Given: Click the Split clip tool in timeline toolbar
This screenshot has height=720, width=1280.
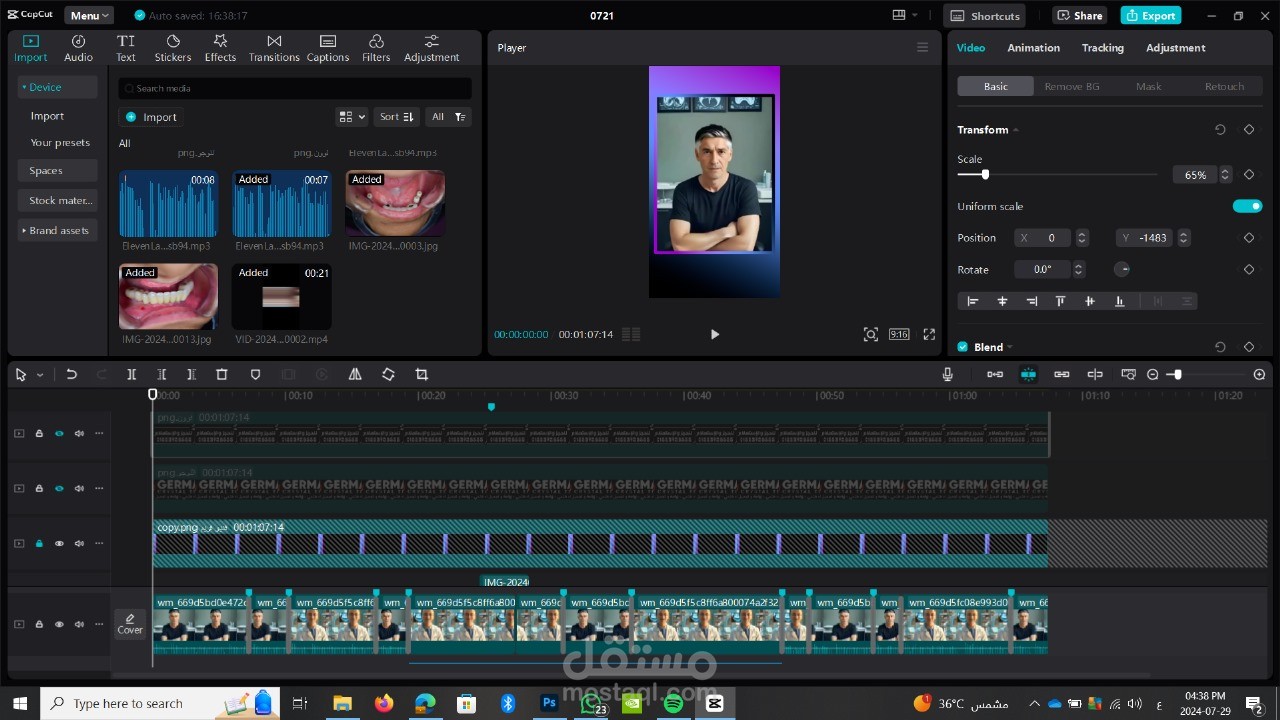Looking at the screenshot, I should coord(131,374).
